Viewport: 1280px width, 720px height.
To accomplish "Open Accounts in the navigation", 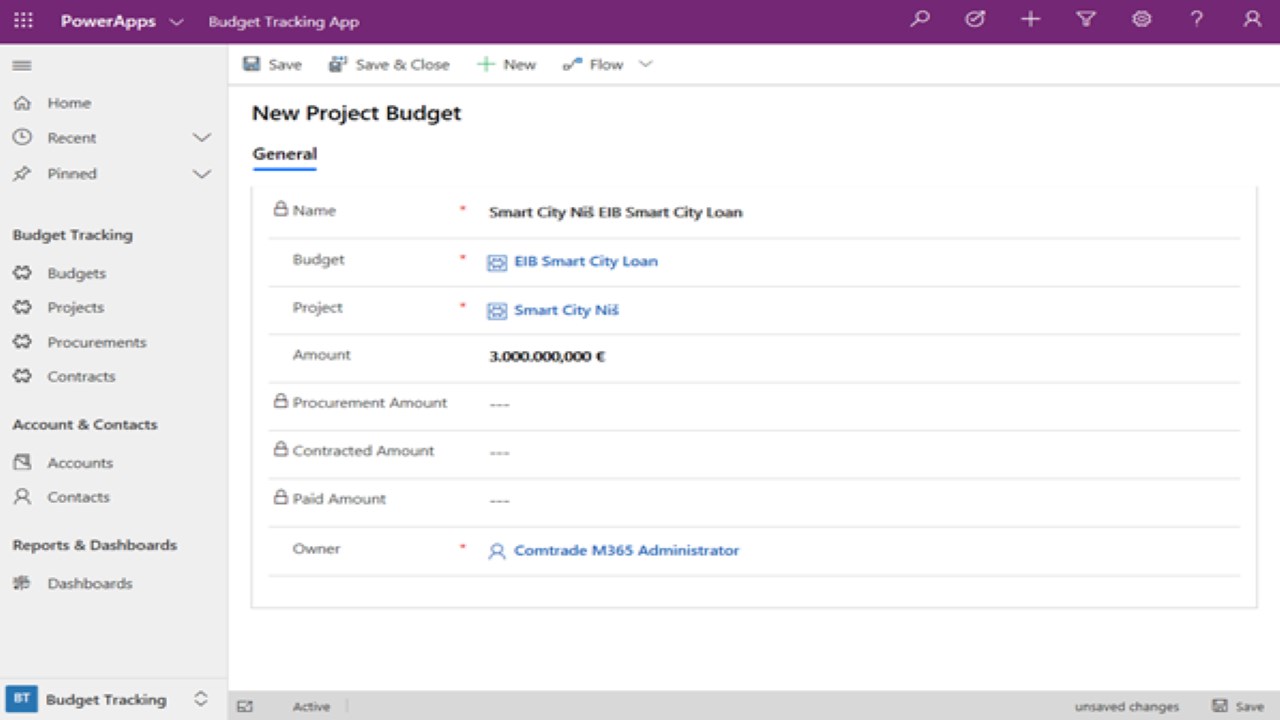I will tap(80, 463).
